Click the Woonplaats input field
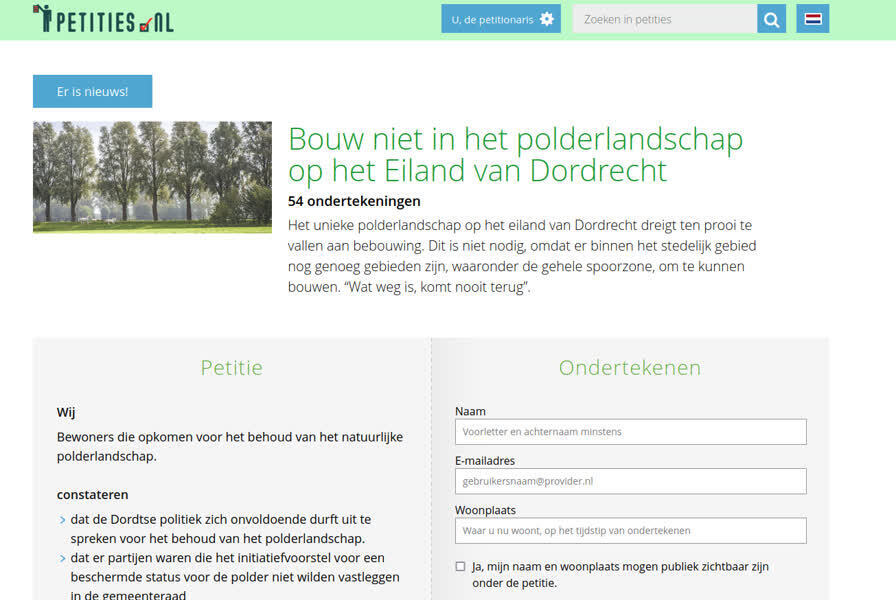Screen dimensions: 896x600 pyautogui.click(x=630, y=530)
